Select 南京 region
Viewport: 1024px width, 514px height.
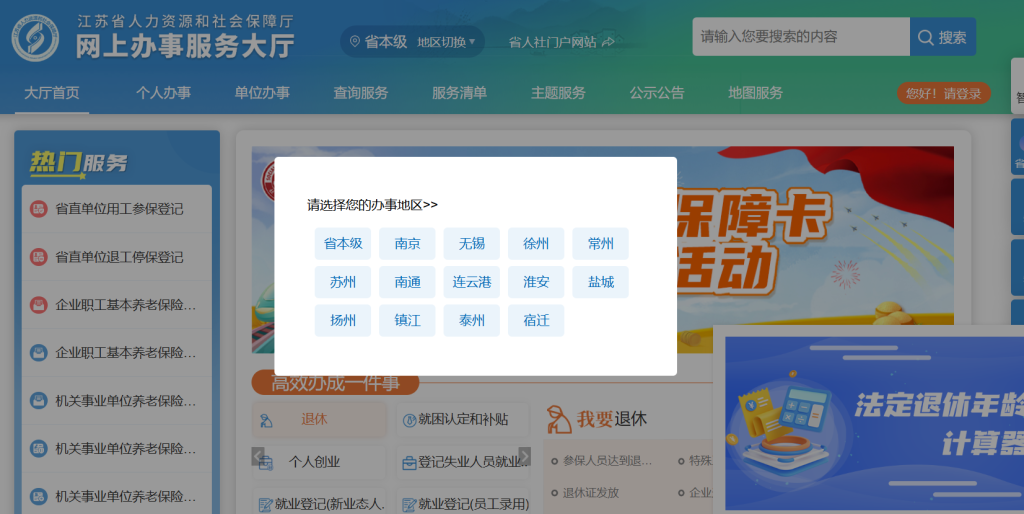pyautogui.click(x=408, y=244)
